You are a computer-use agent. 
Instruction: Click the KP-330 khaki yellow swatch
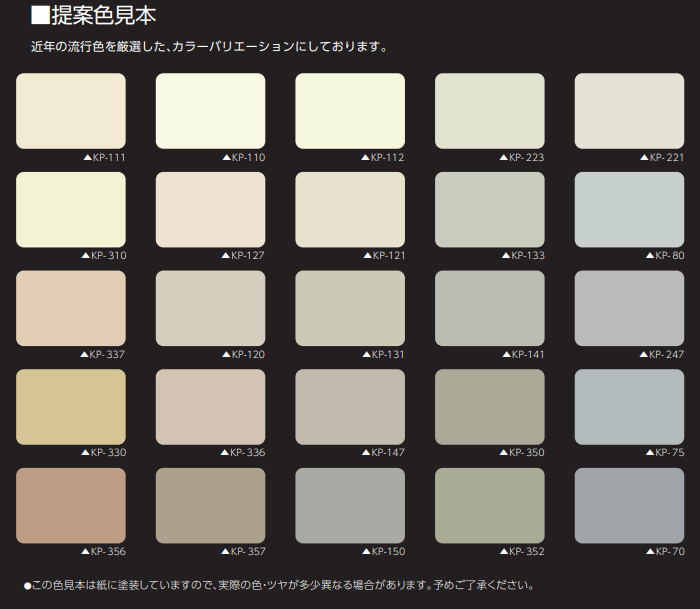click(71, 406)
